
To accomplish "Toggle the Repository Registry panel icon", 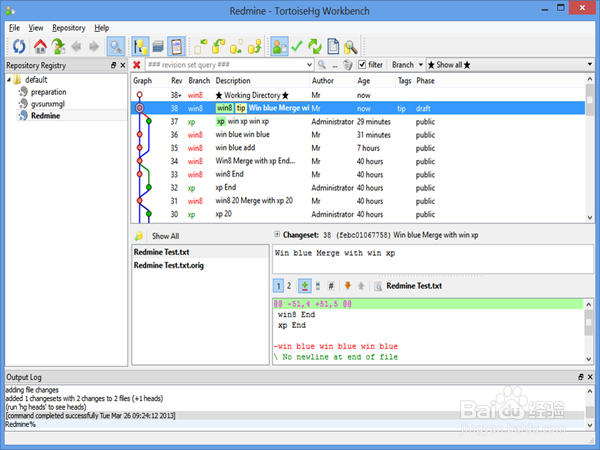I will [x=140, y=47].
